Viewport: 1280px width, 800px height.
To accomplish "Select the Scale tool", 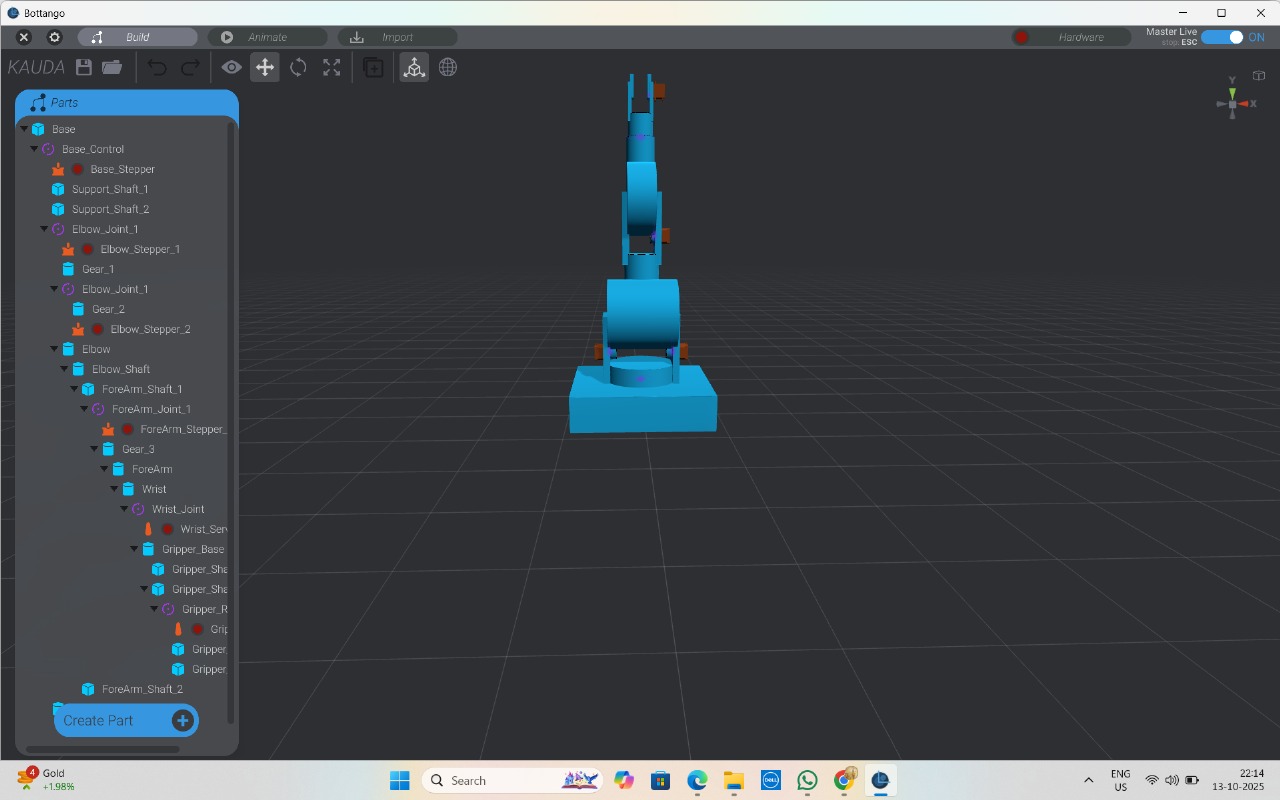I will 331,67.
